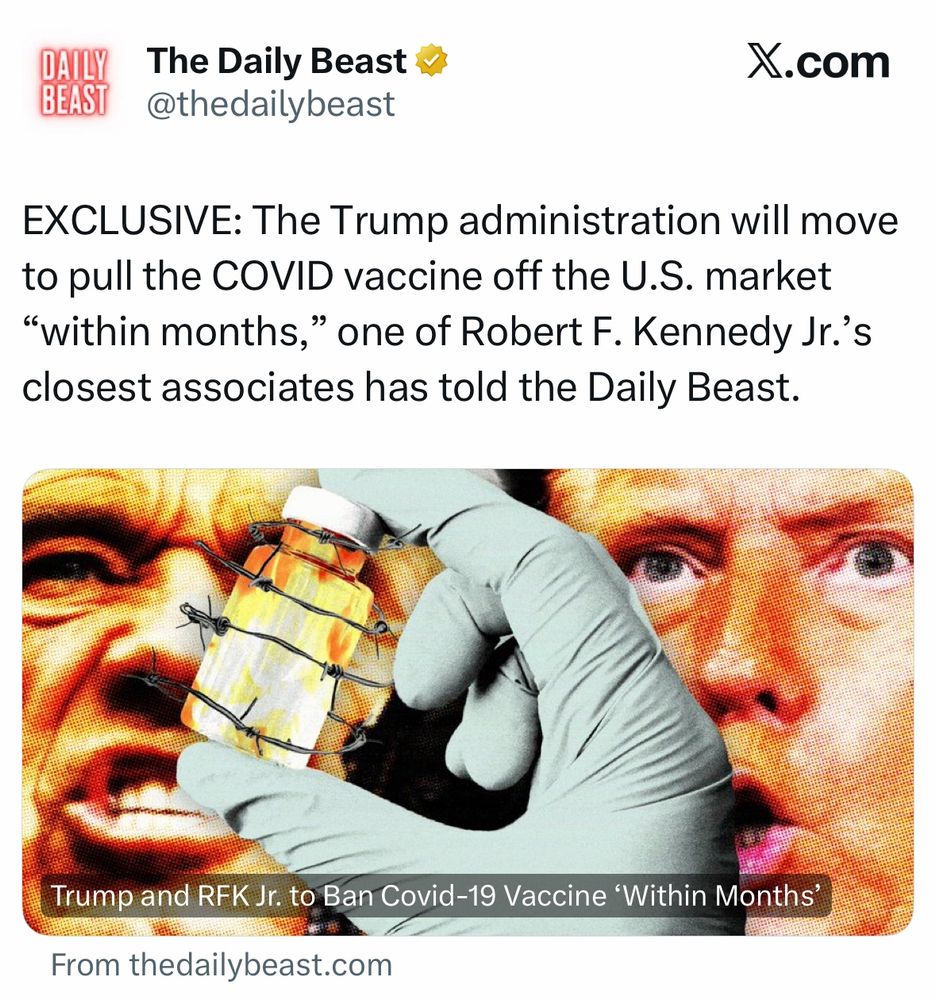
Task: Click 'Trump administration' in the post text
Action: click(x=525, y=221)
